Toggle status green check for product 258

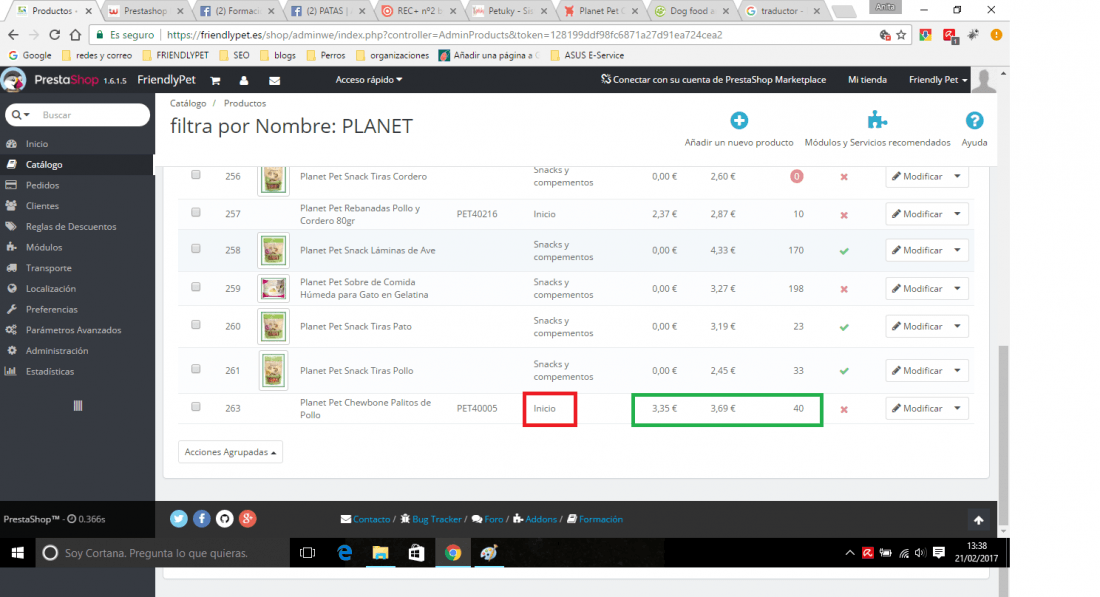click(x=844, y=250)
